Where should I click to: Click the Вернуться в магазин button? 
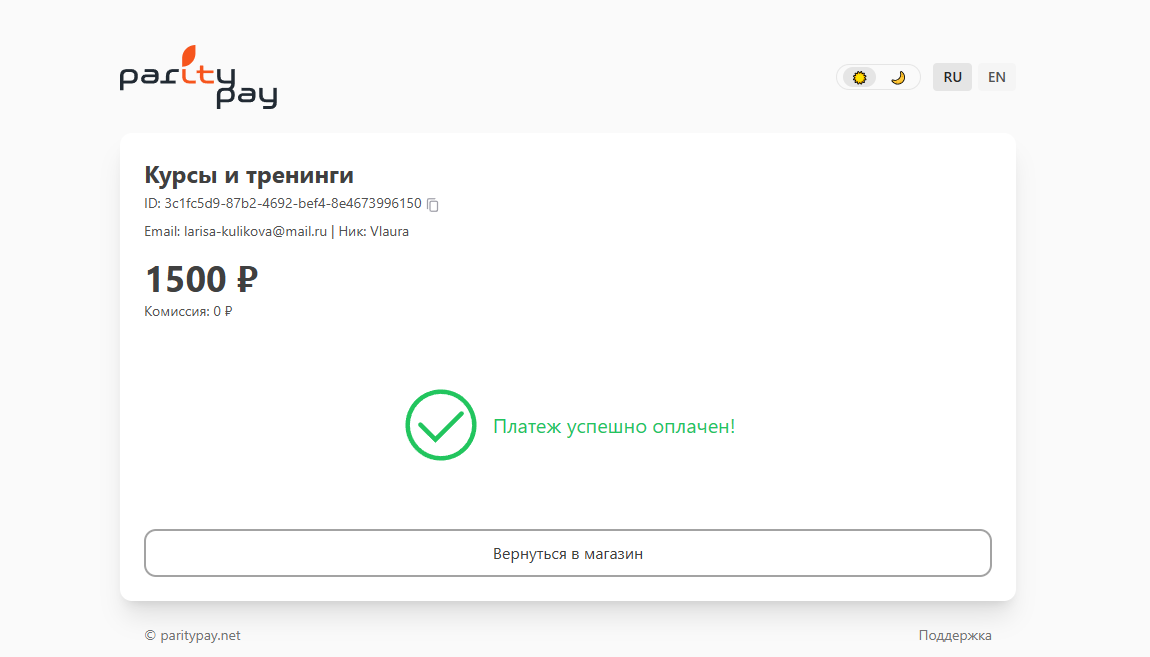point(568,553)
